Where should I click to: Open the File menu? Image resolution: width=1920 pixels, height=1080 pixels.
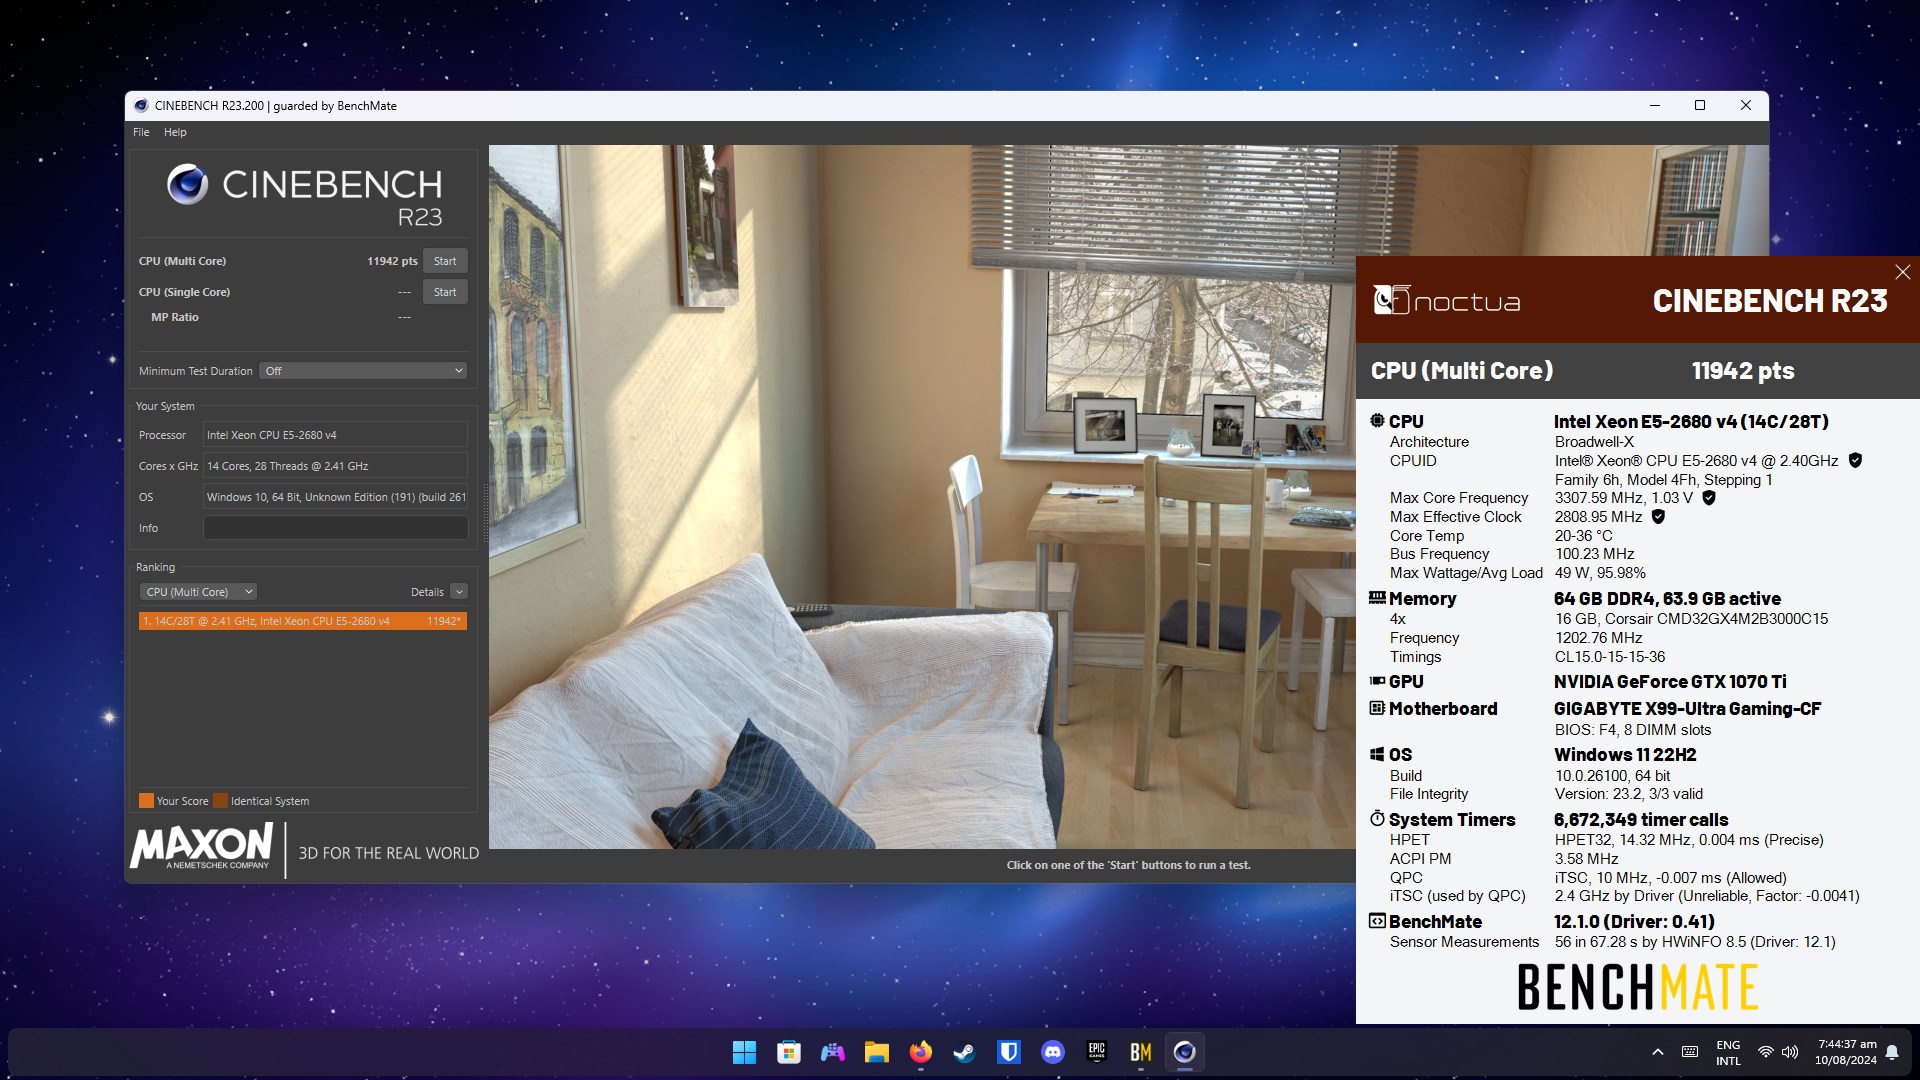pos(141,132)
